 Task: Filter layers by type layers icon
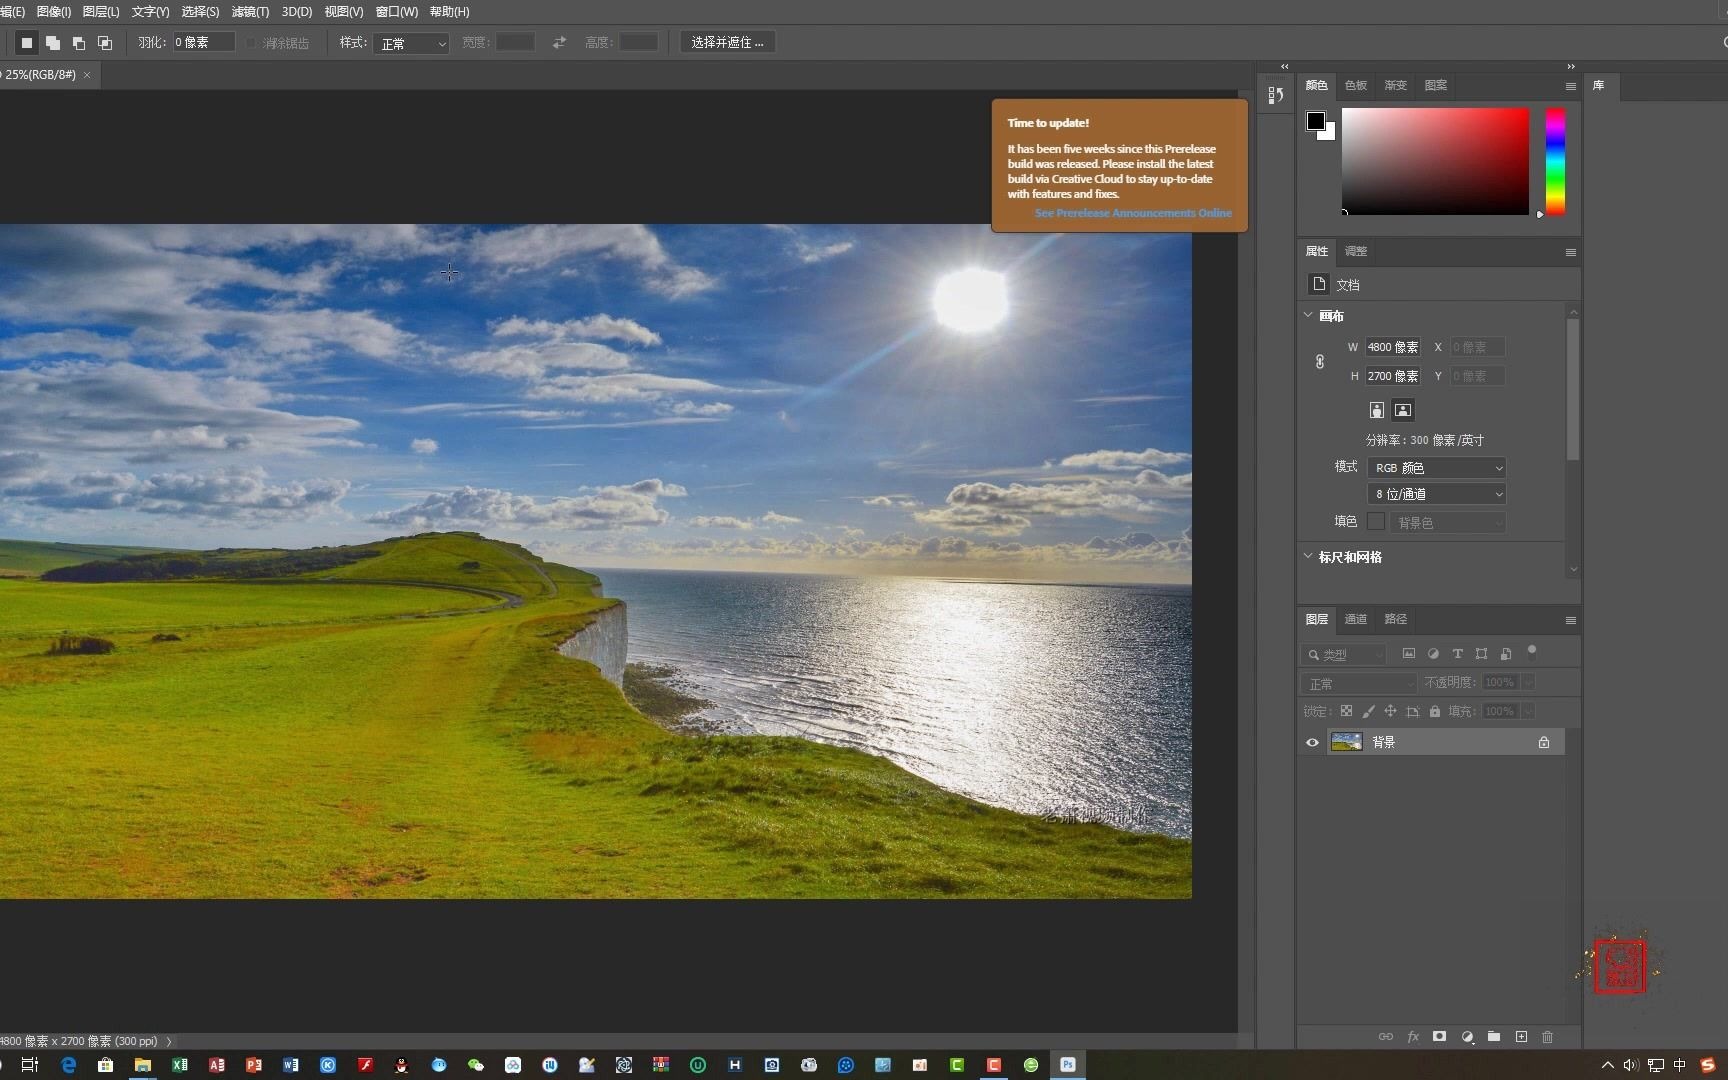pos(1457,654)
